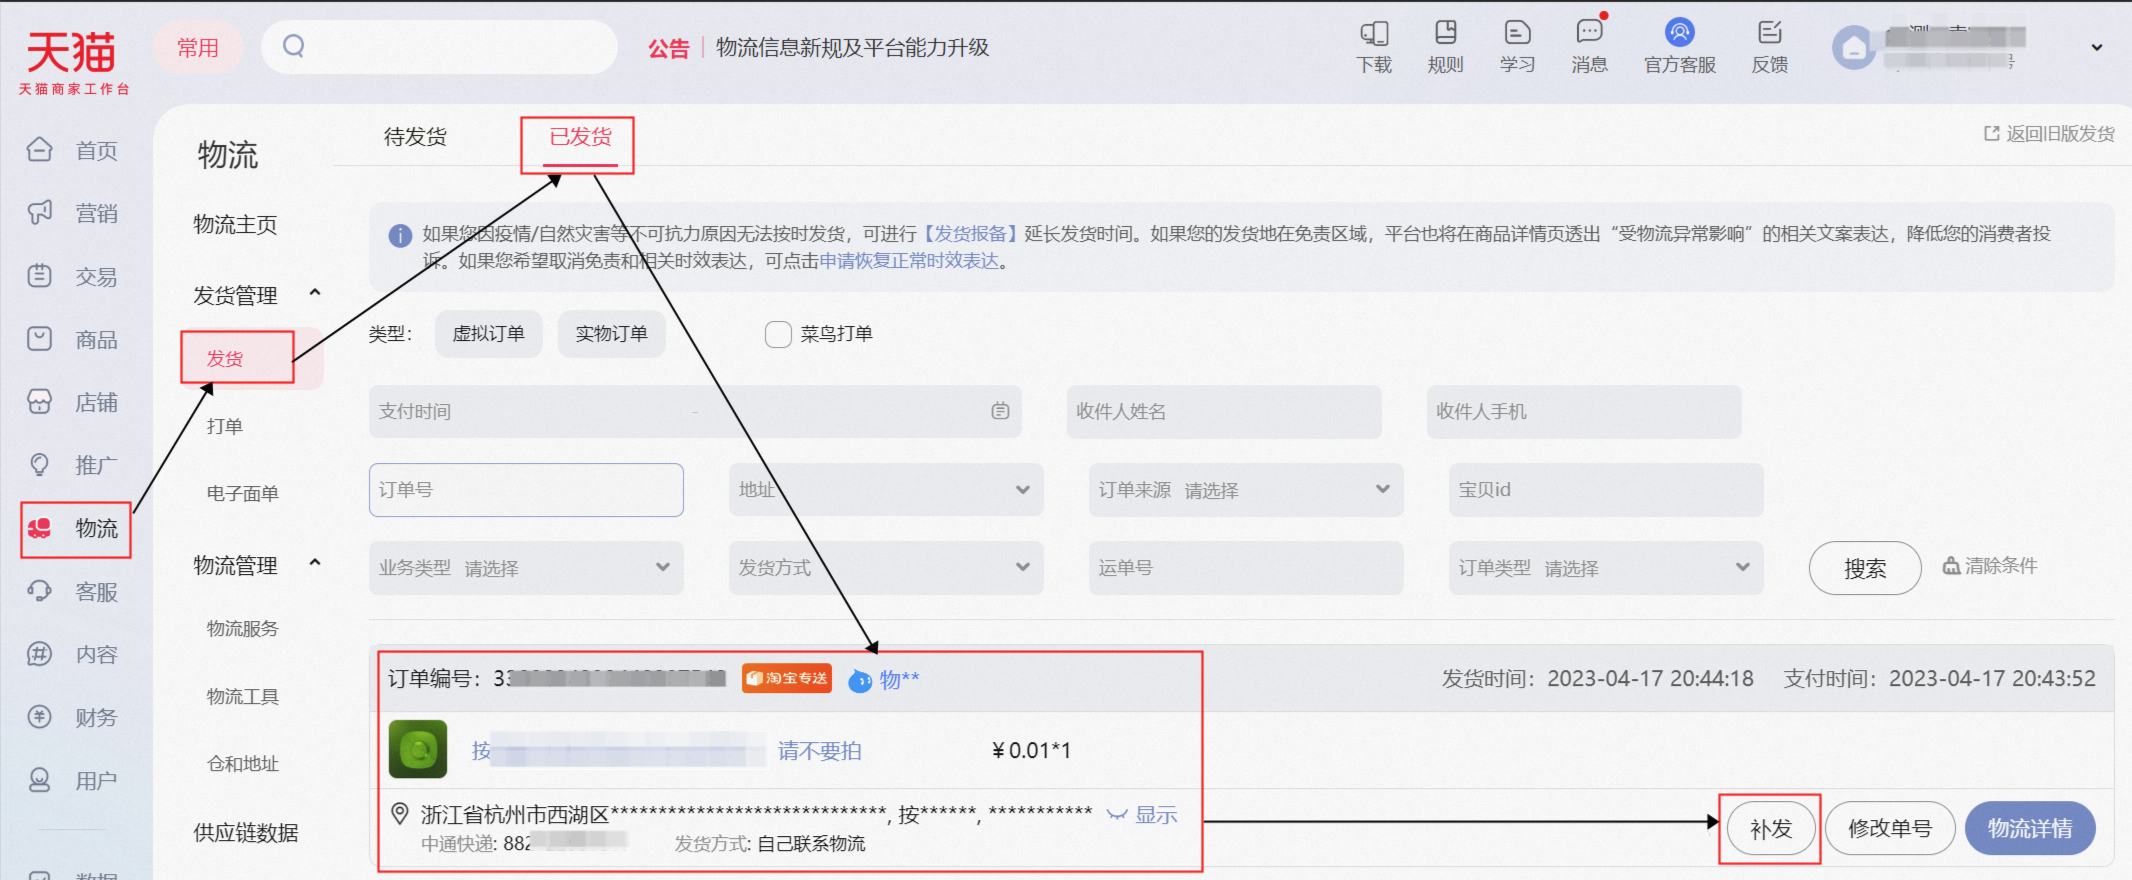
Task: Open 用户 in the sidebar
Action: (74, 780)
